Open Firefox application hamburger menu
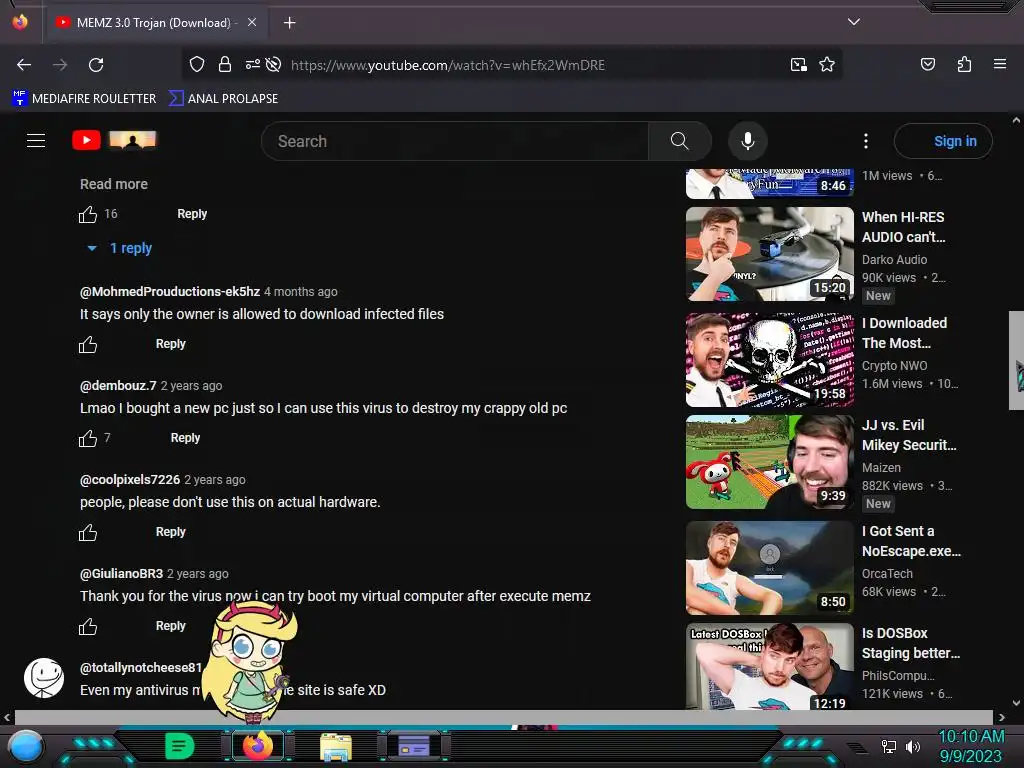The width and height of the screenshot is (1024, 768). tap(1000, 64)
